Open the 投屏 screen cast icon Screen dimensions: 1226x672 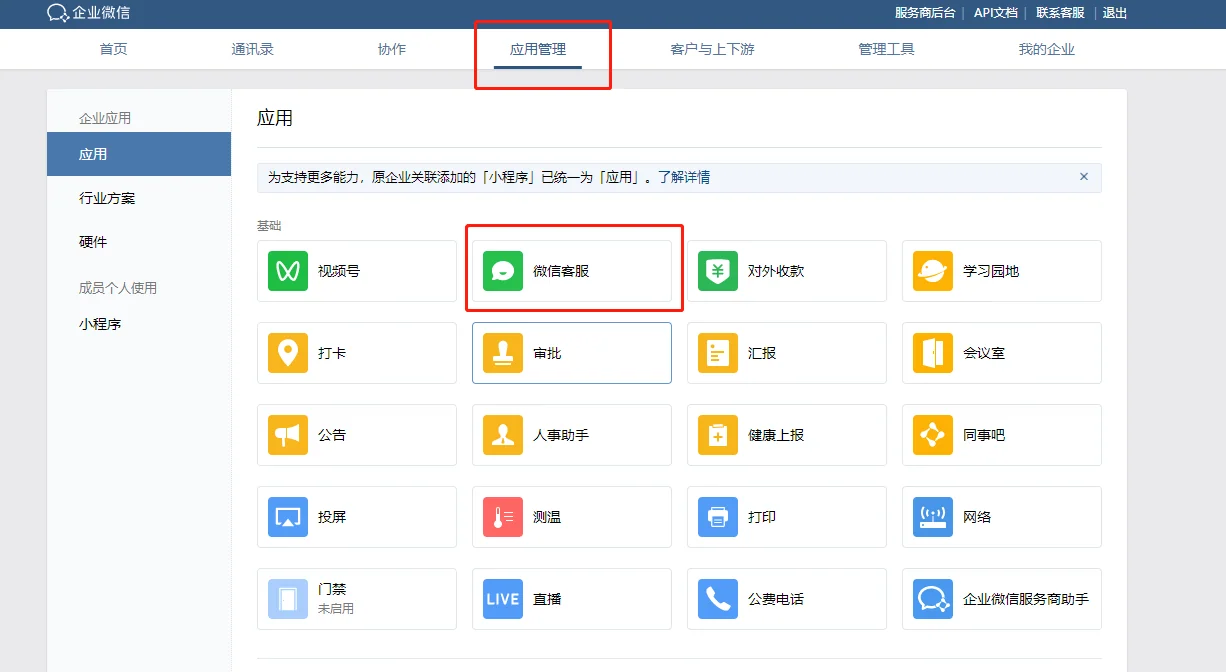288,517
